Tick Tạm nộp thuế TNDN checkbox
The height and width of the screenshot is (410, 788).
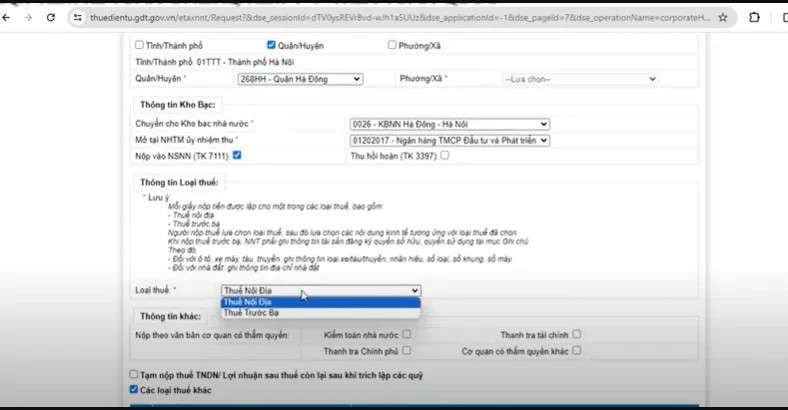(135, 374)
